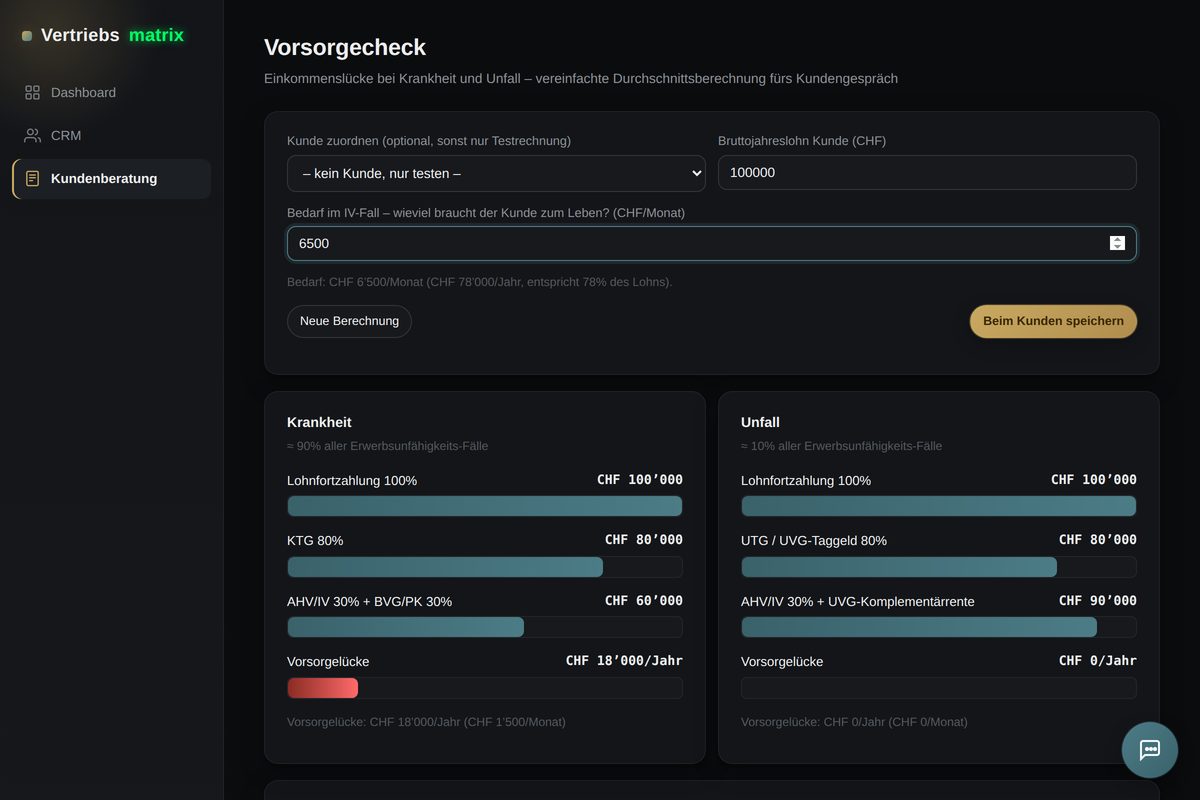Click the Krankheit Lohnfortzahlung 100% bar

[485, 506]
